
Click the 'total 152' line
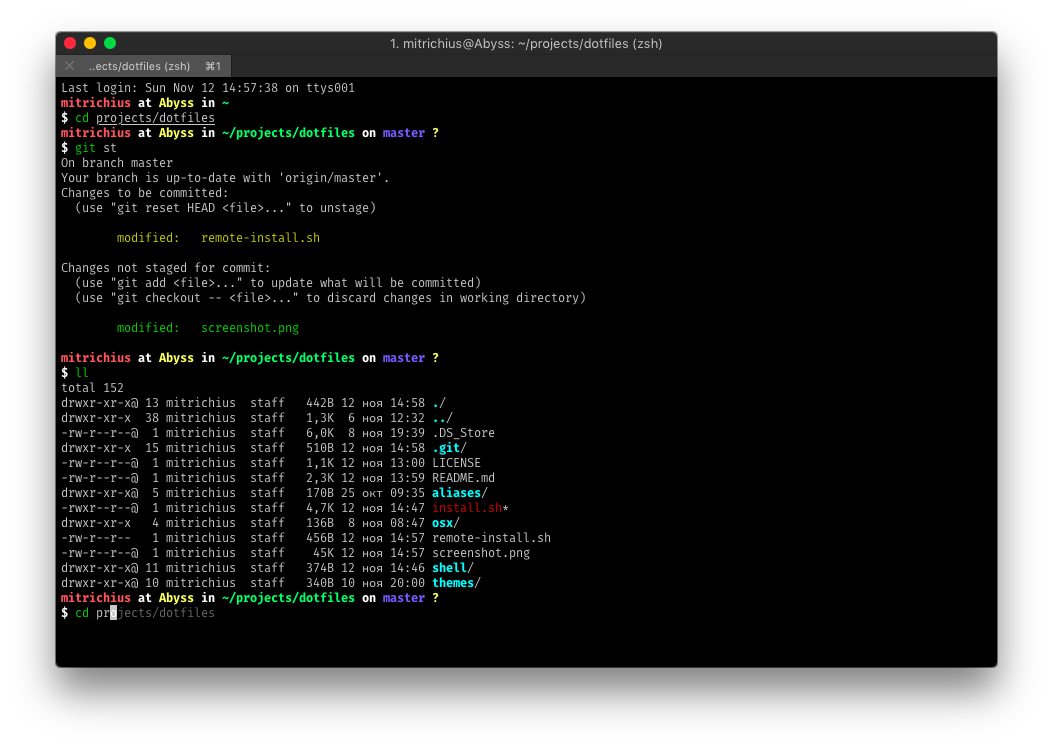(x=92, y=388)
